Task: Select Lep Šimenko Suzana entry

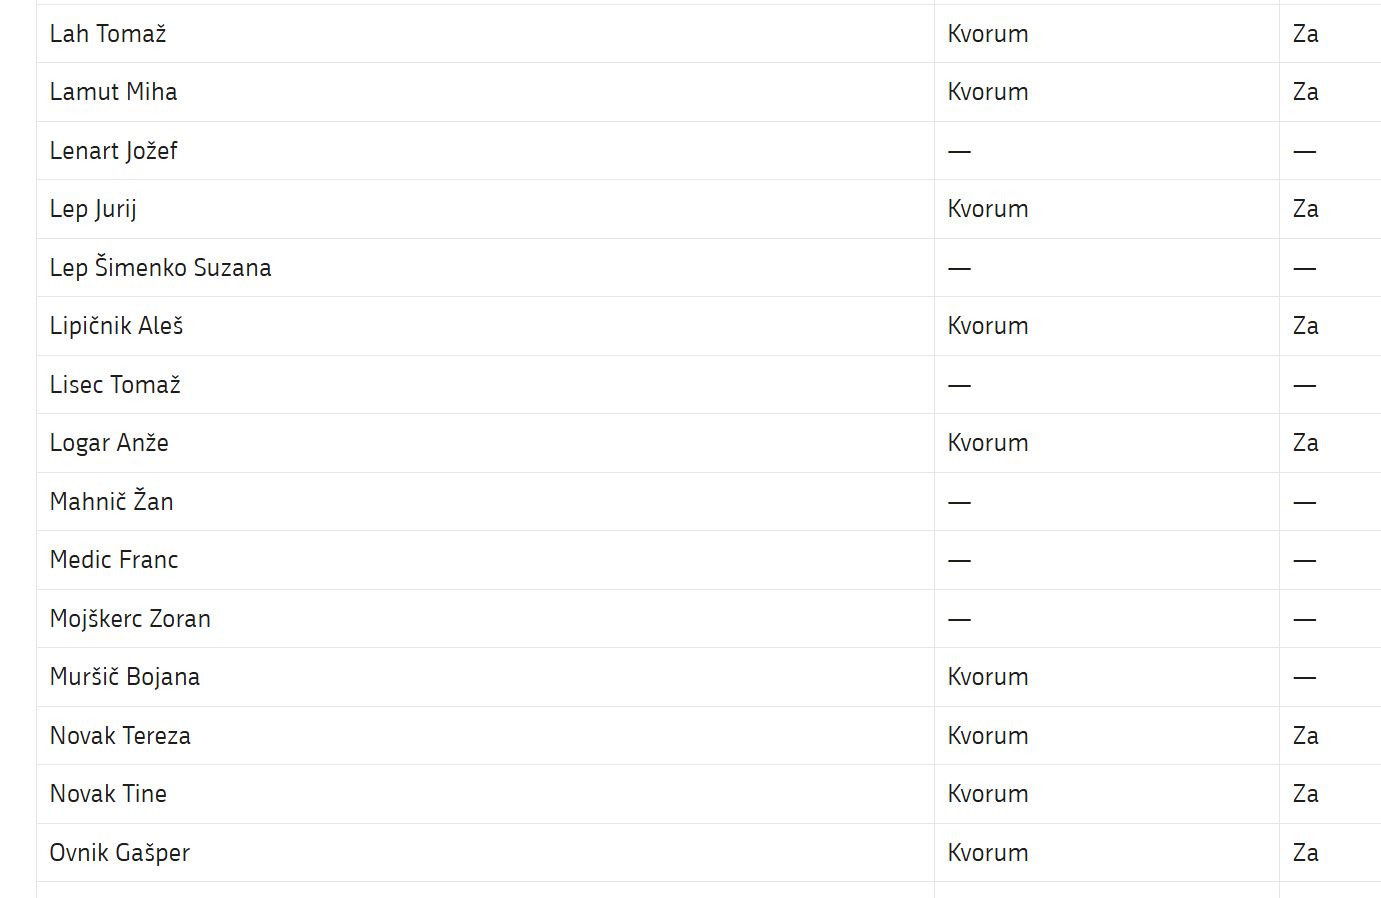Action: point(160,268)
